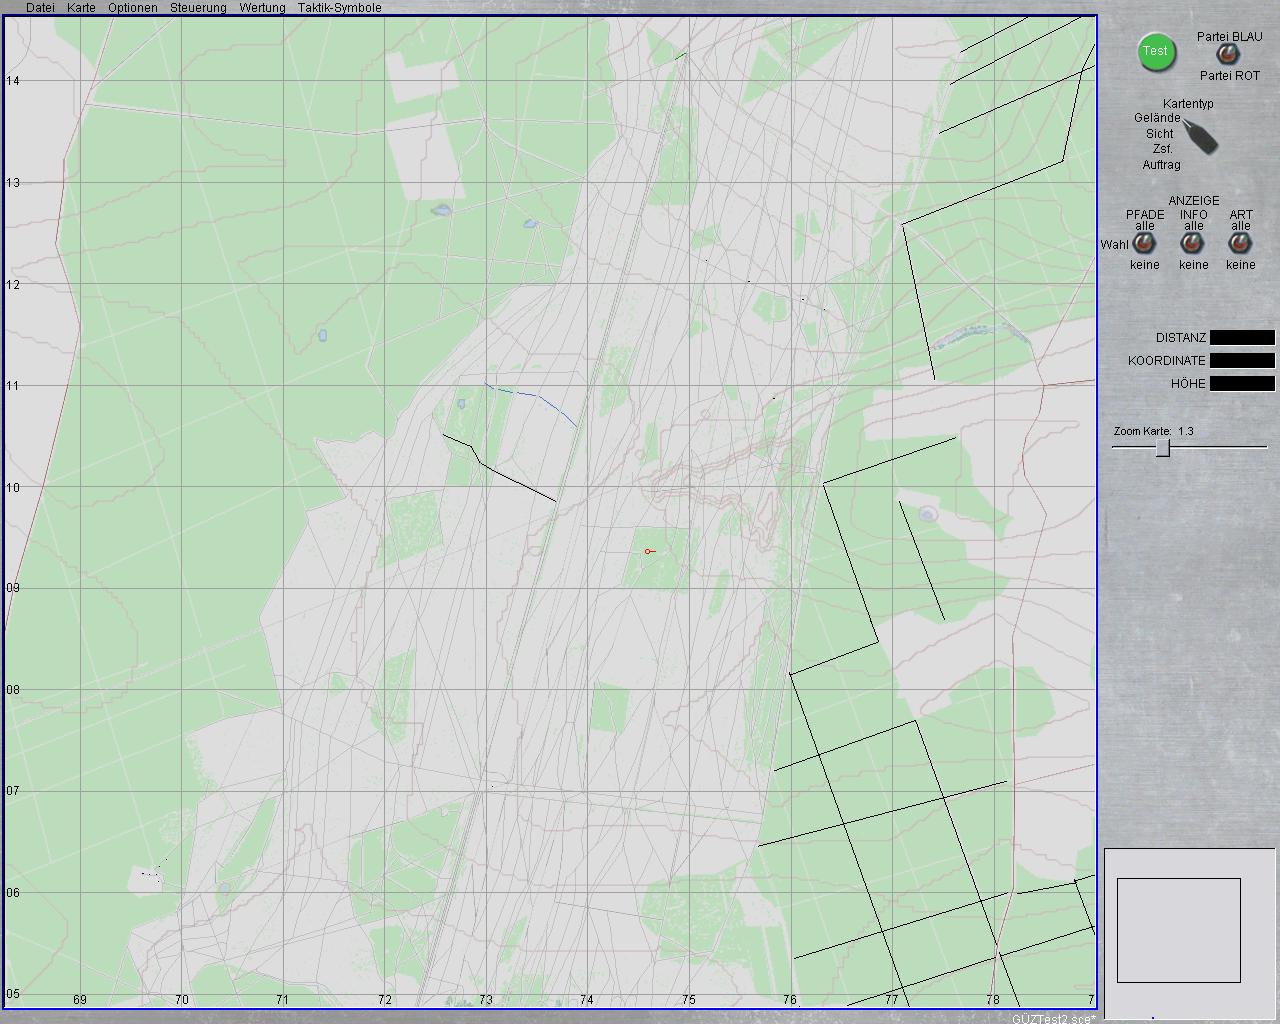Screen dimensions: 1280x1024
Task: Select Gelände map type
Action: [x=1157, y=118]
